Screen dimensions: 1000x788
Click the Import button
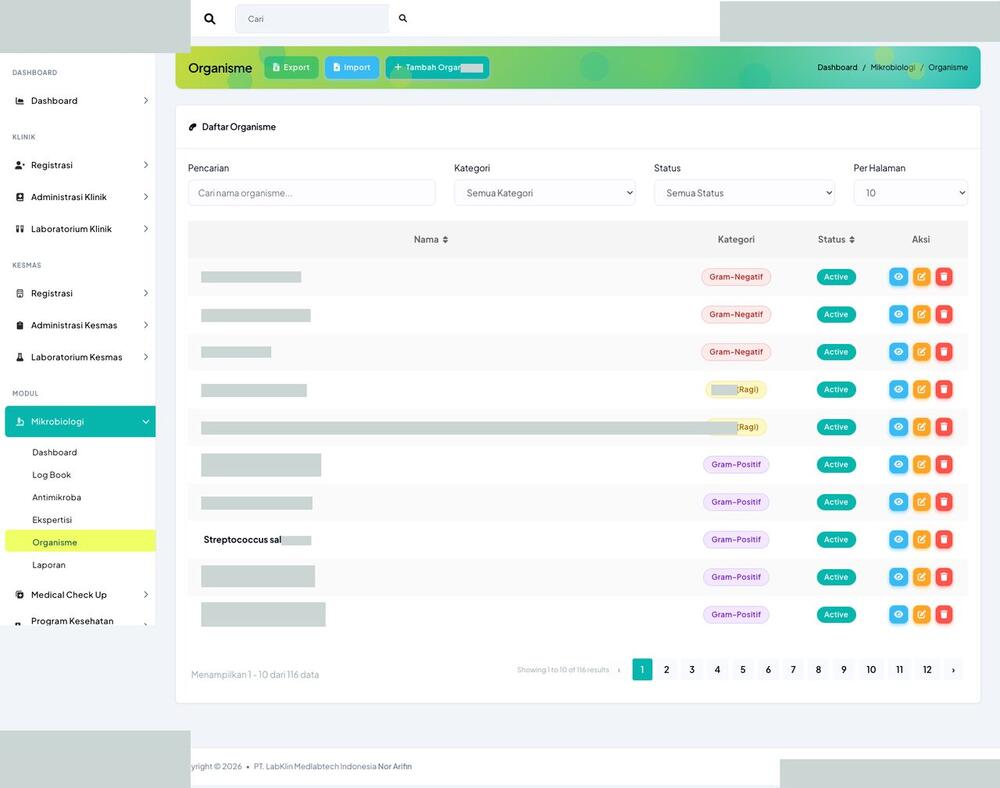pos(352,68)
